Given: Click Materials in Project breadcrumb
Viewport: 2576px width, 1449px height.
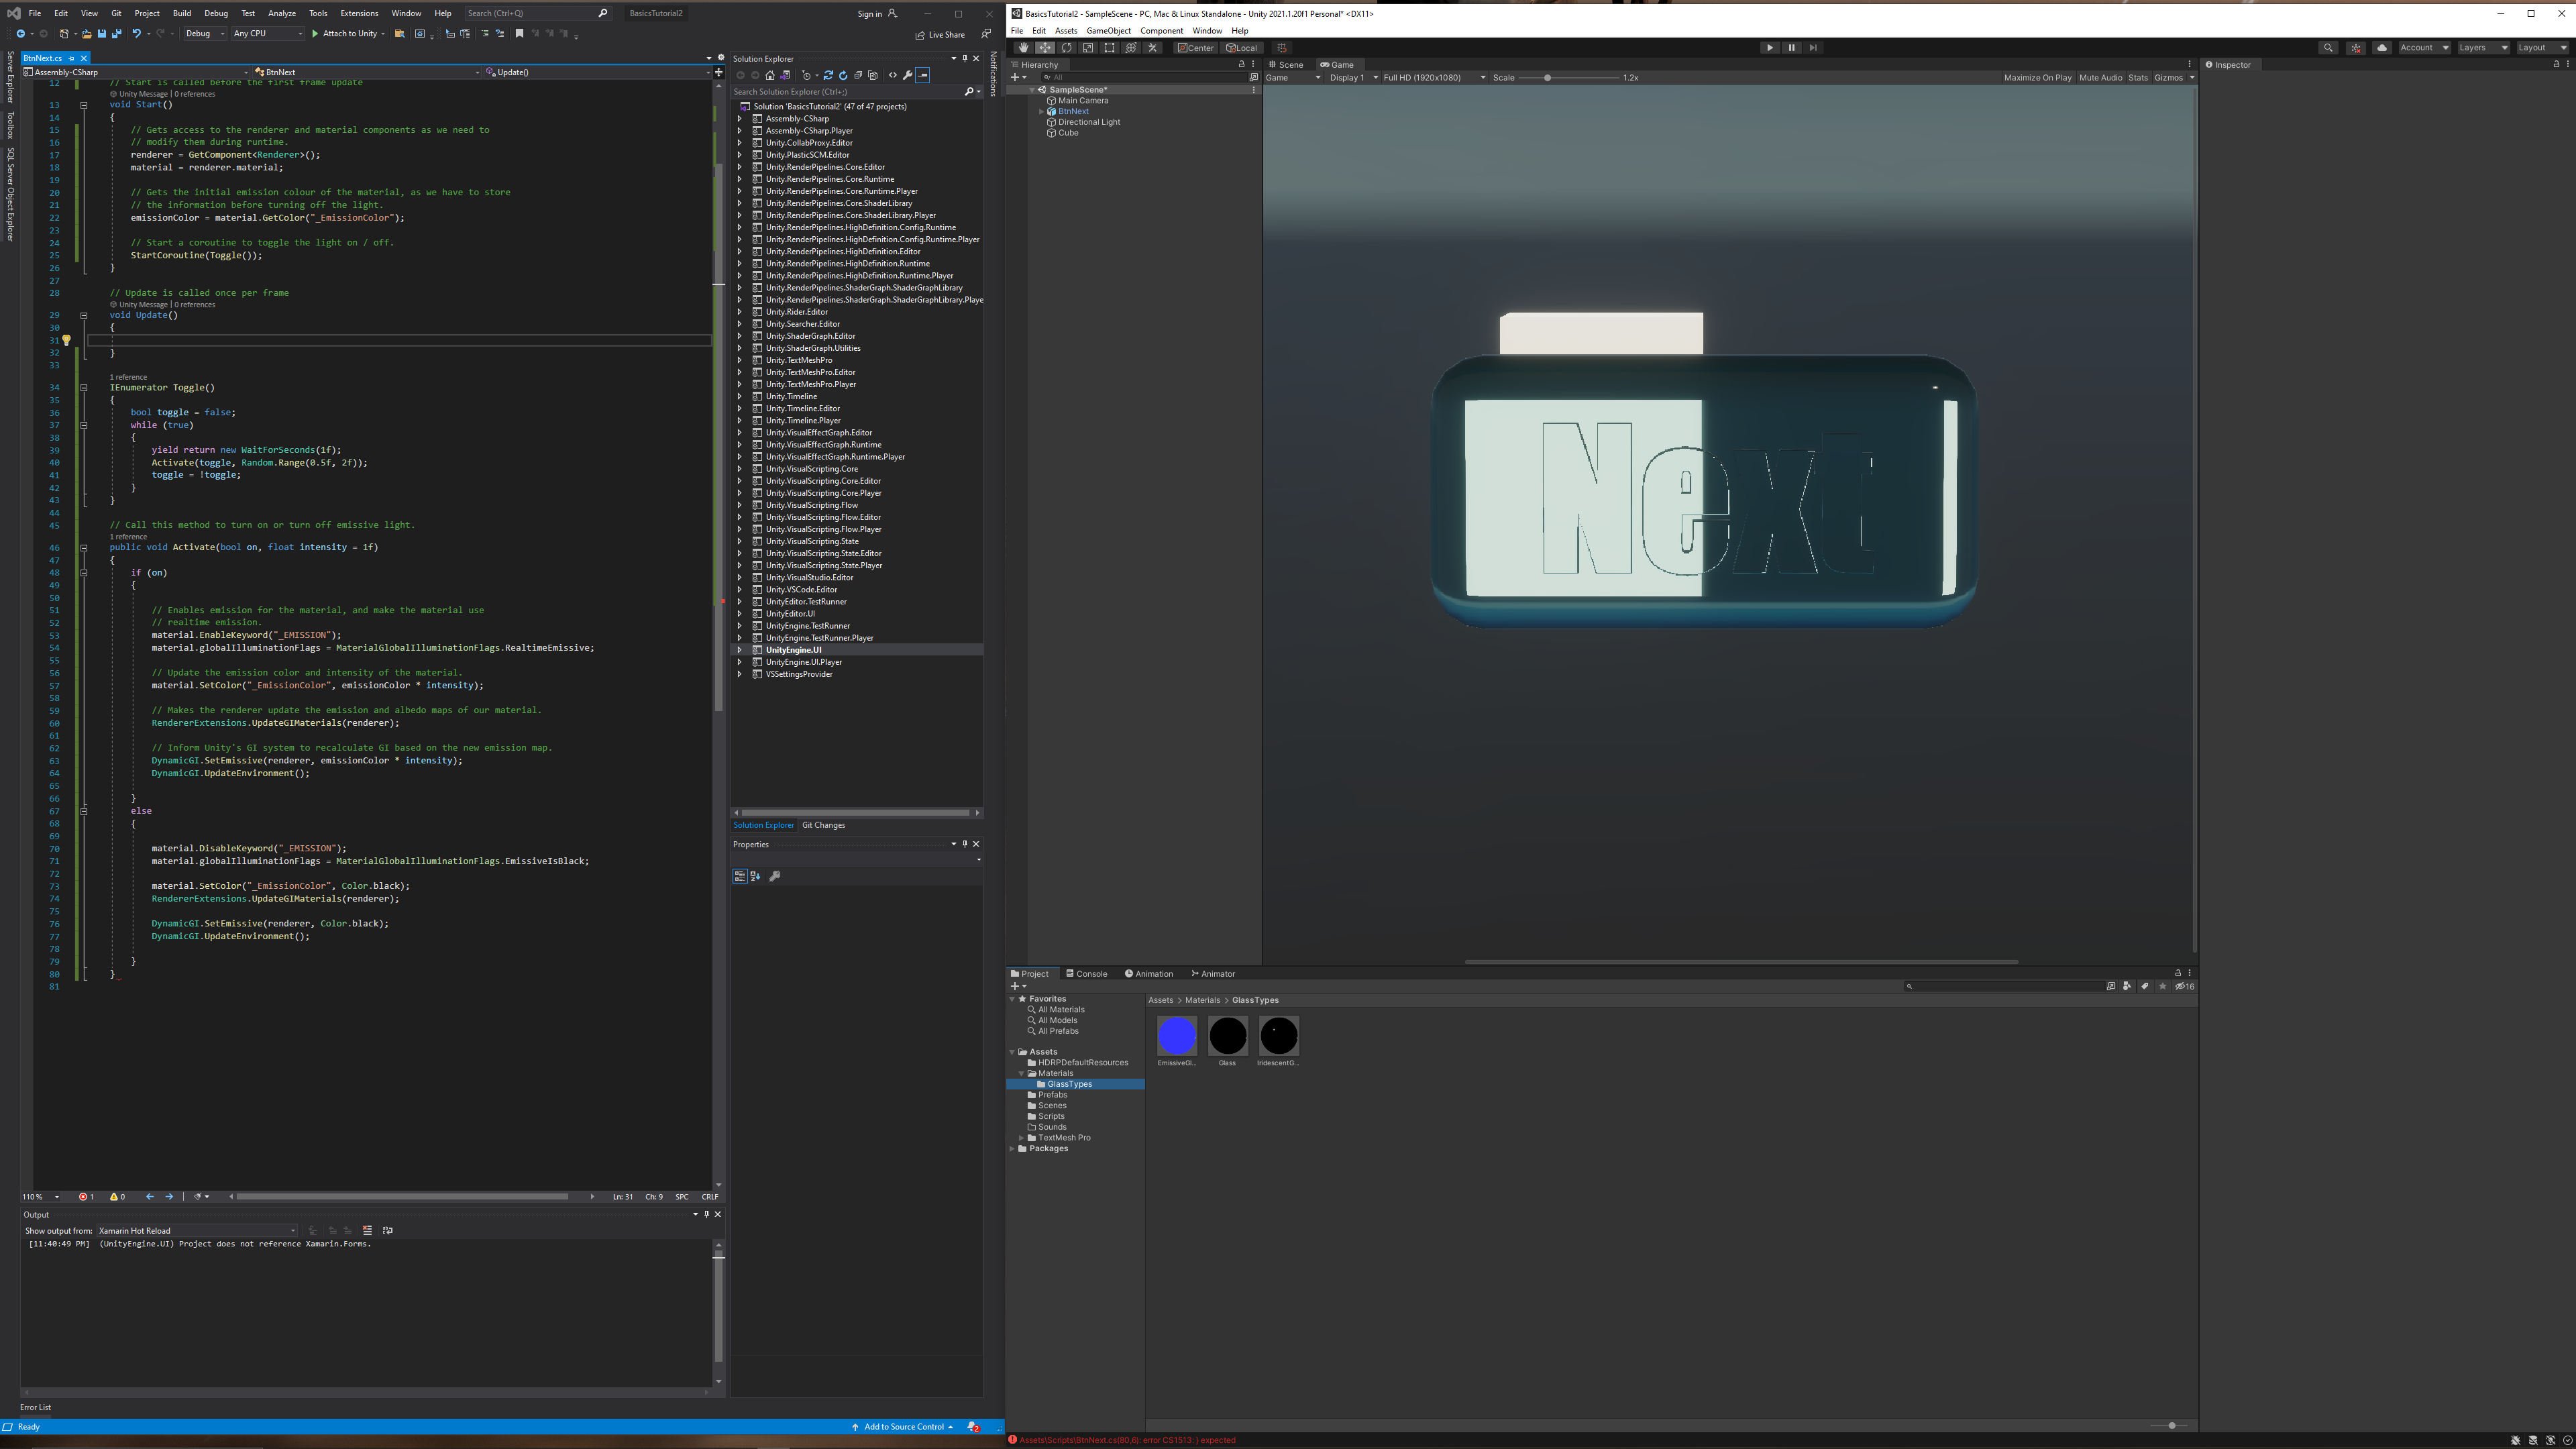Looking at the screenshot, I should tap(1202, 1001).
